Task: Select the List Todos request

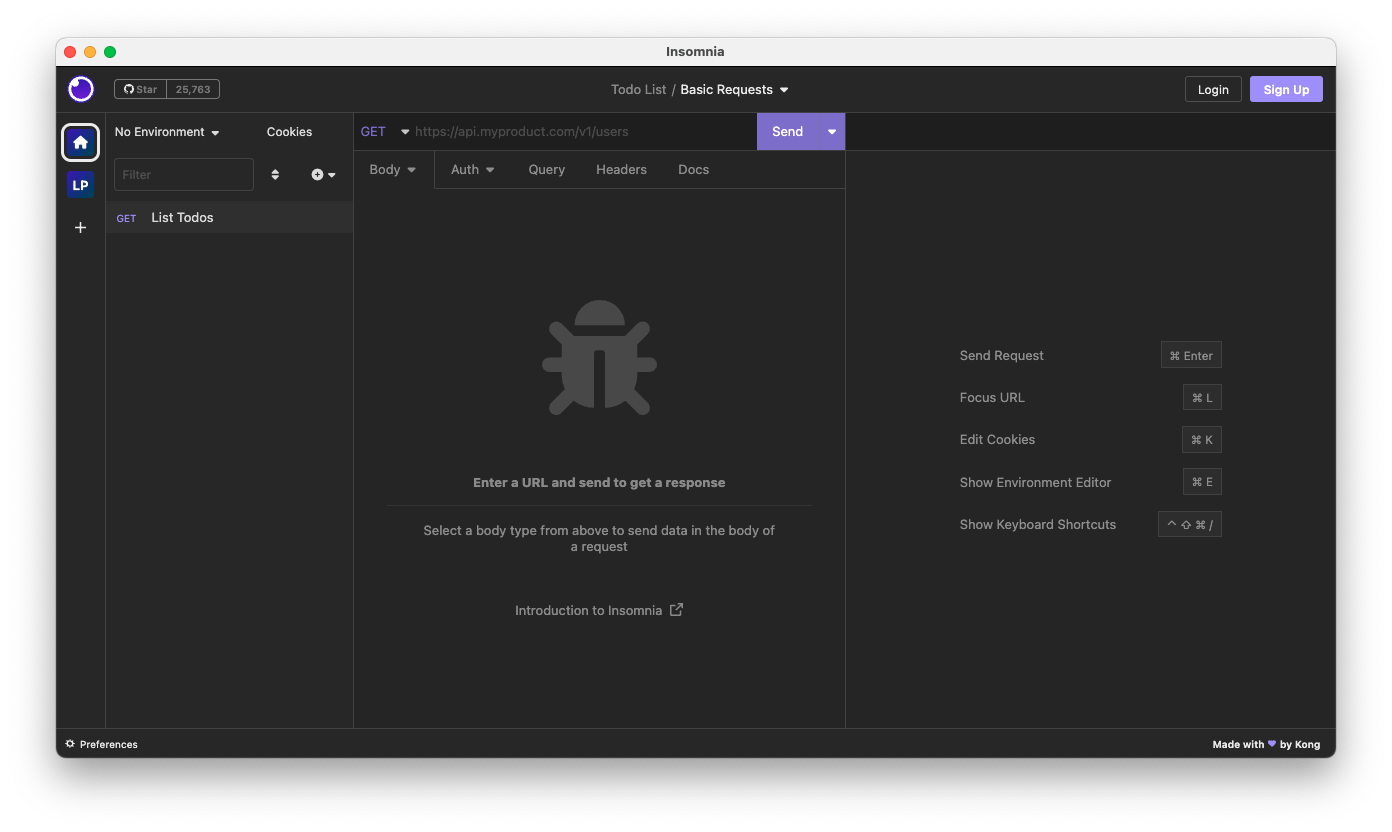Action: (182, 217)
